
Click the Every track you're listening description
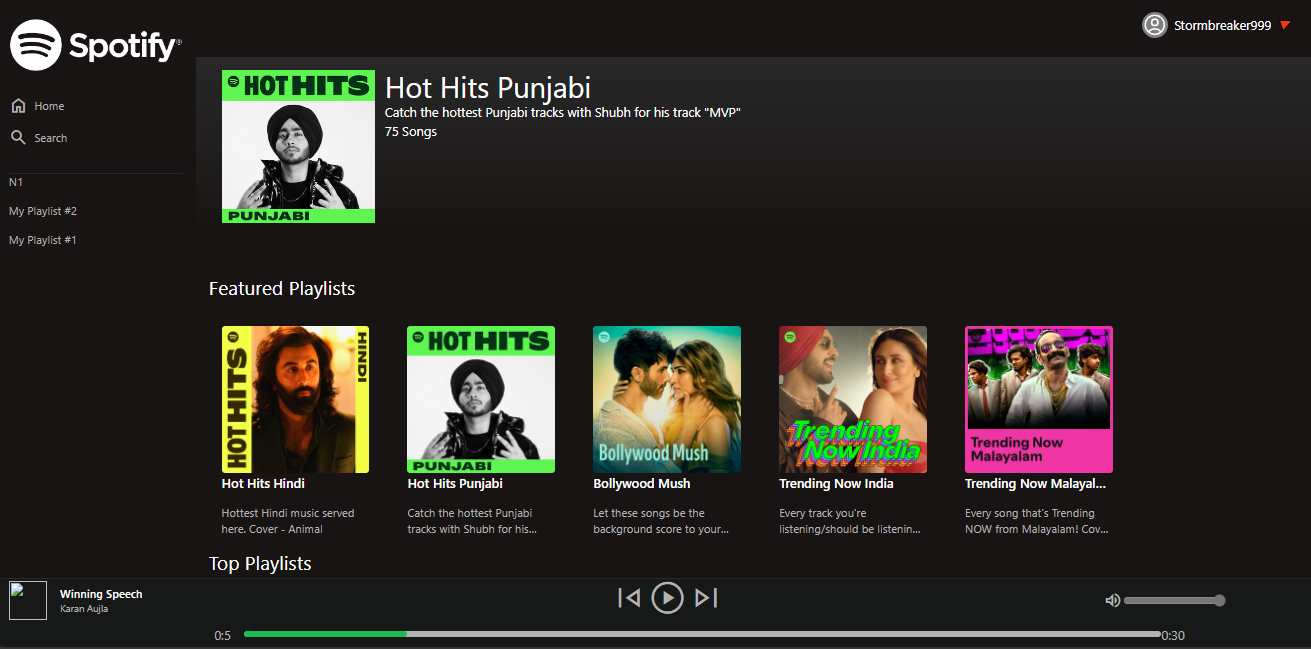850,521
